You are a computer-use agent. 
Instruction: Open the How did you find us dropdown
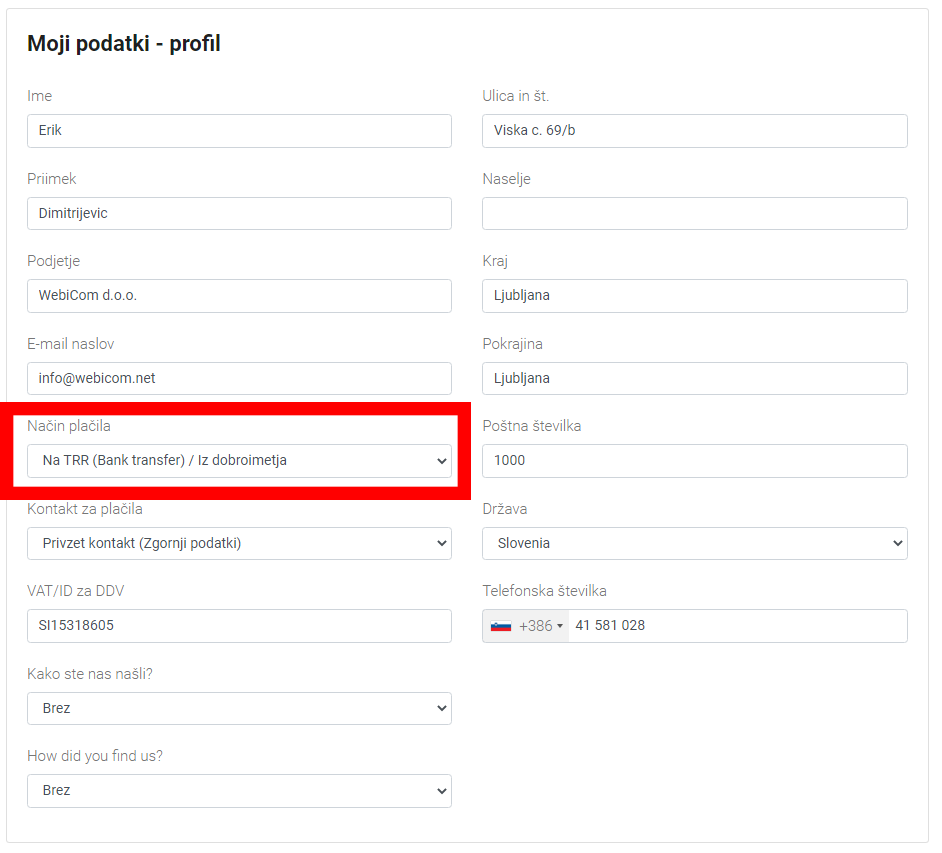239,790
